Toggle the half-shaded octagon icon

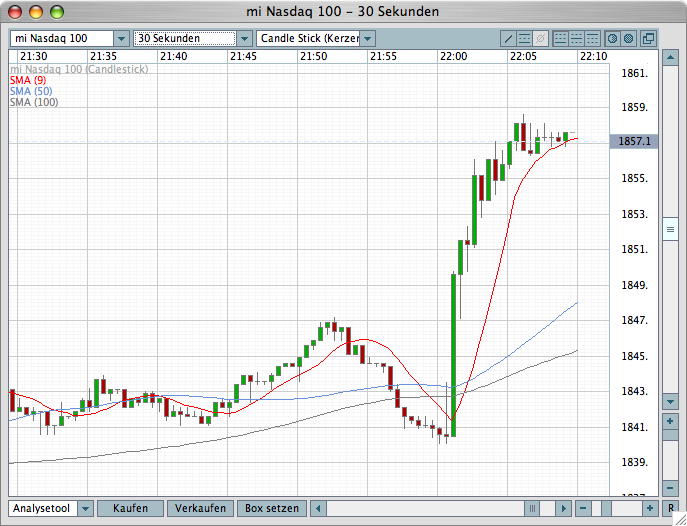click(613, 39)
